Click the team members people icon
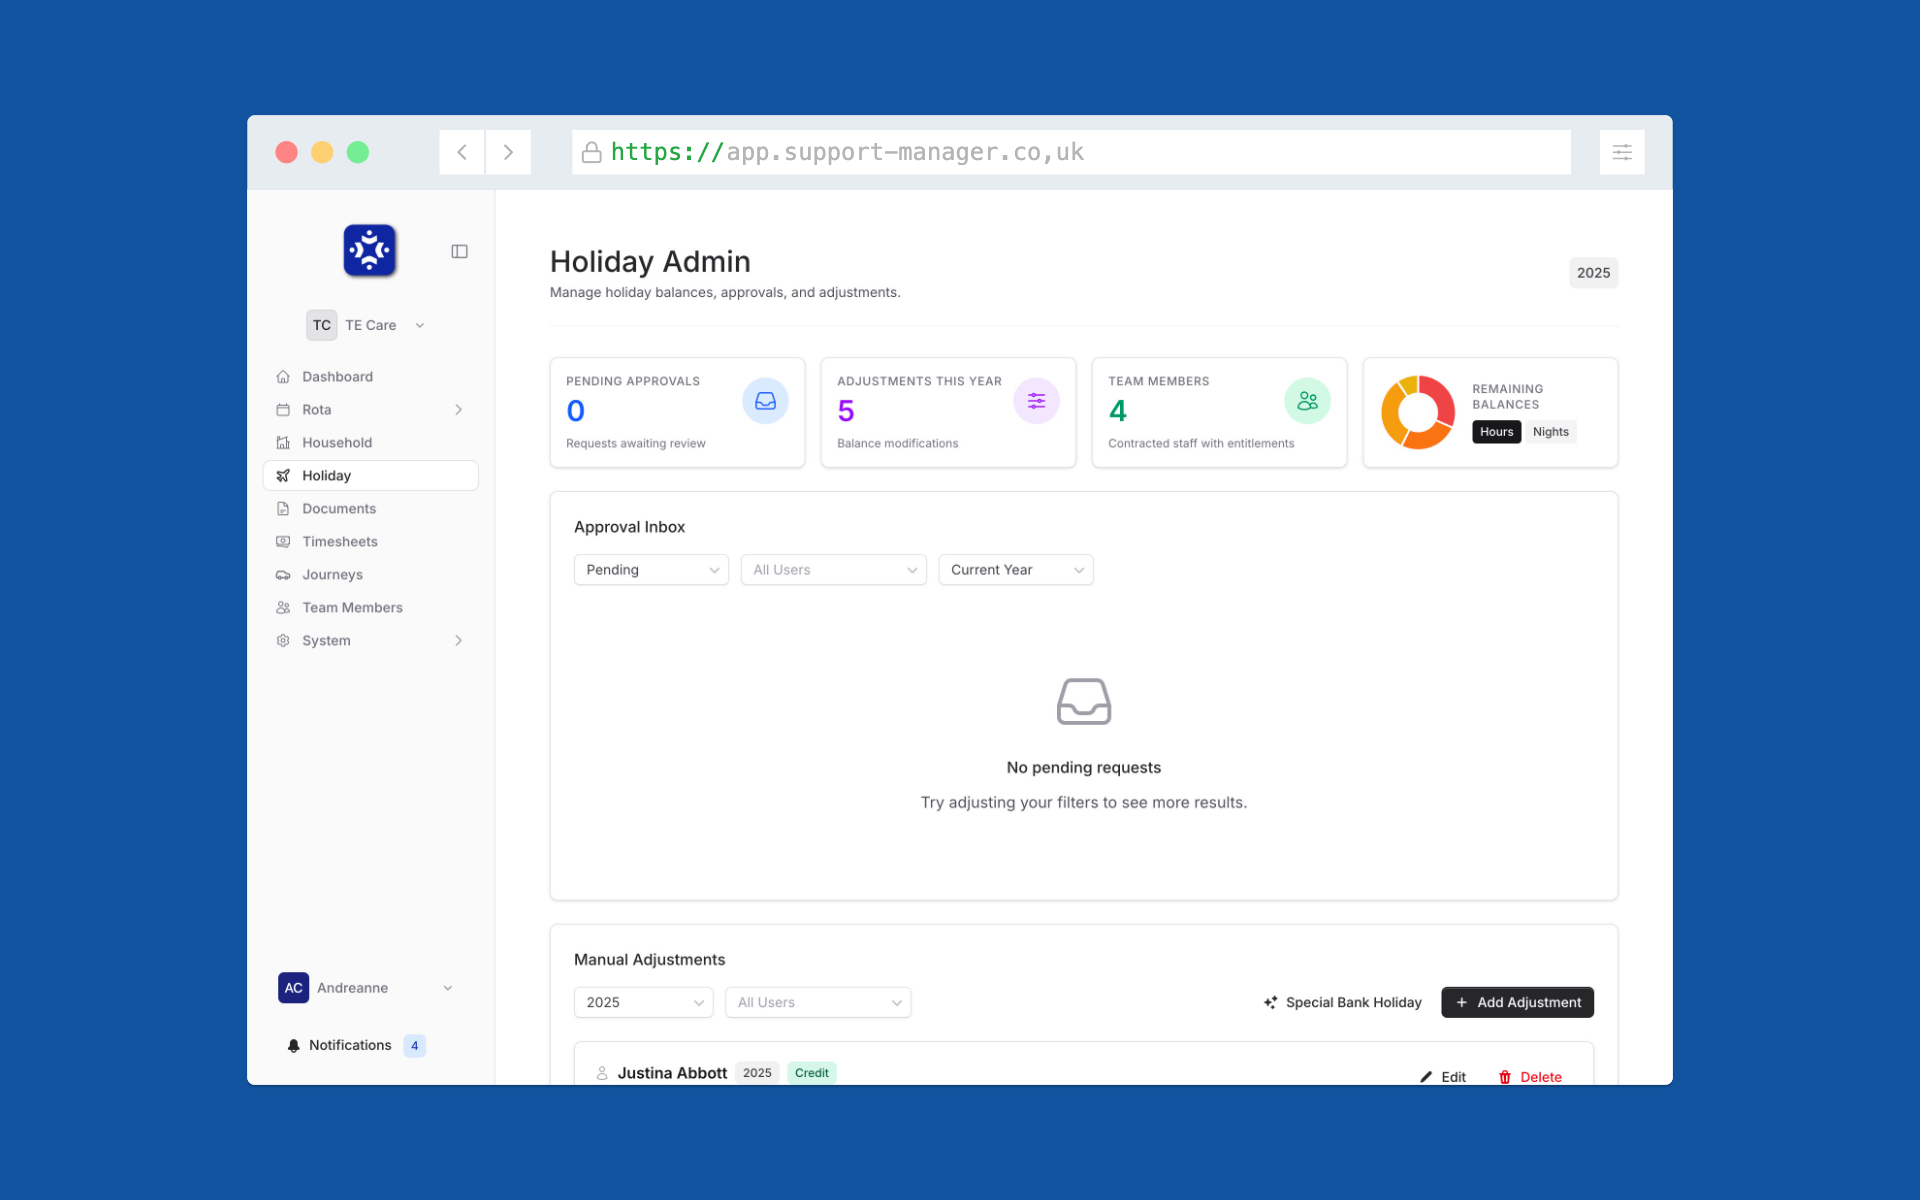This screenshot has width=1920, height=1200. [1307, 401]
